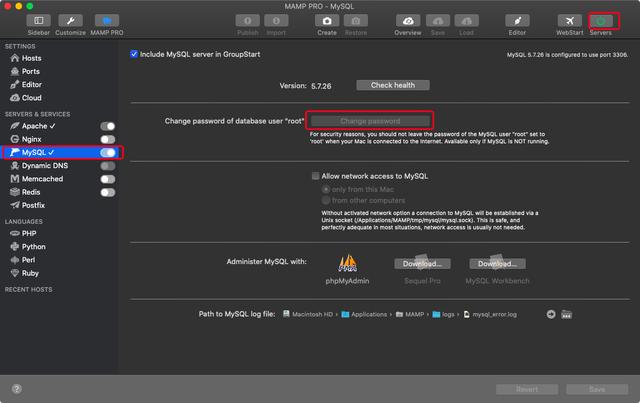Click the MAMP PRO toolbar icon
Image resolution: width=640 pixels, height=403 pixels.
[107, 20]
